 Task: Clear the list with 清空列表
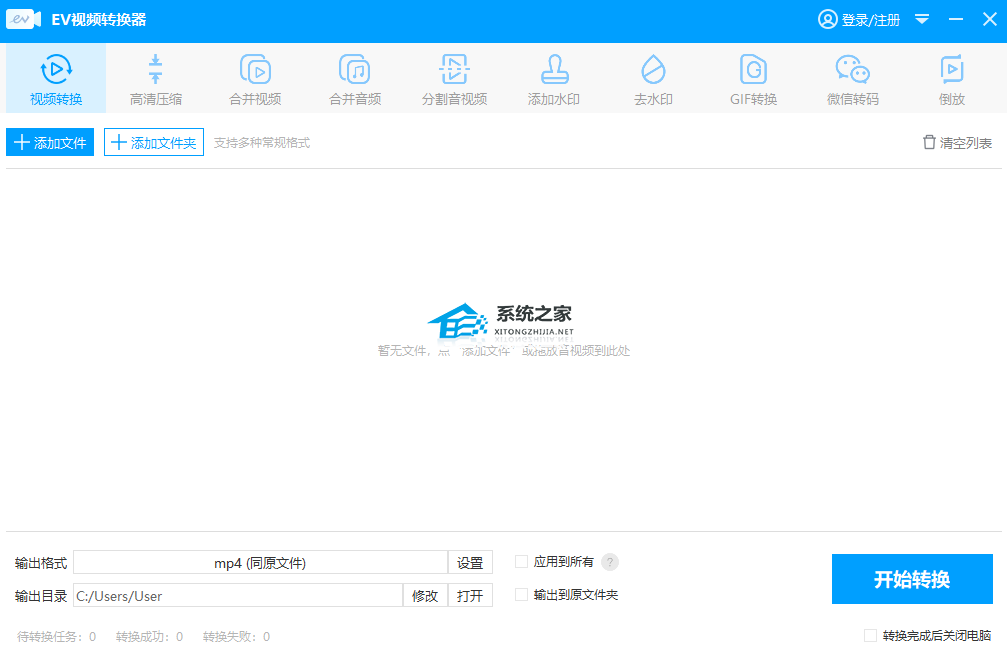[x=958, y=143]
